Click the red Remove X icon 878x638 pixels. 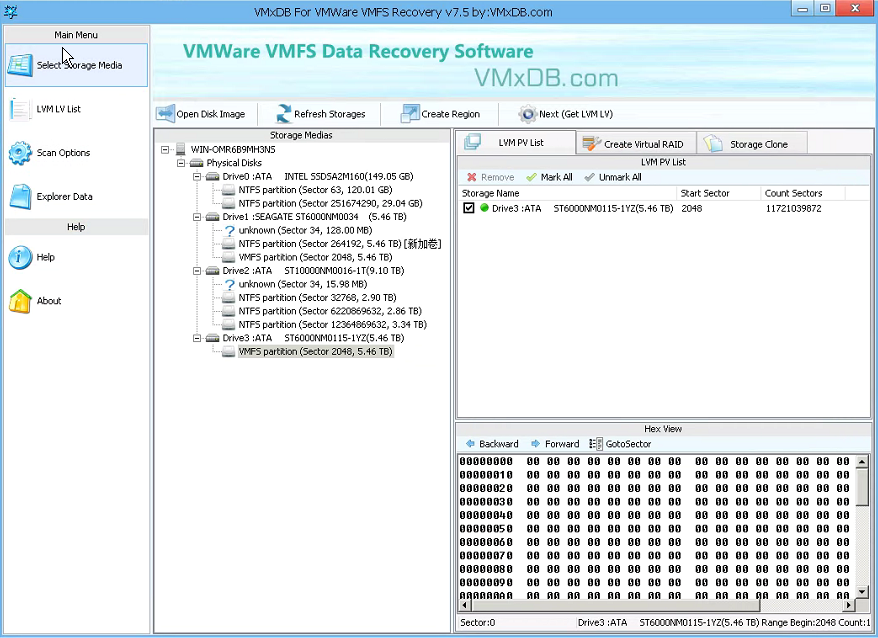click(x=471, y=177)
